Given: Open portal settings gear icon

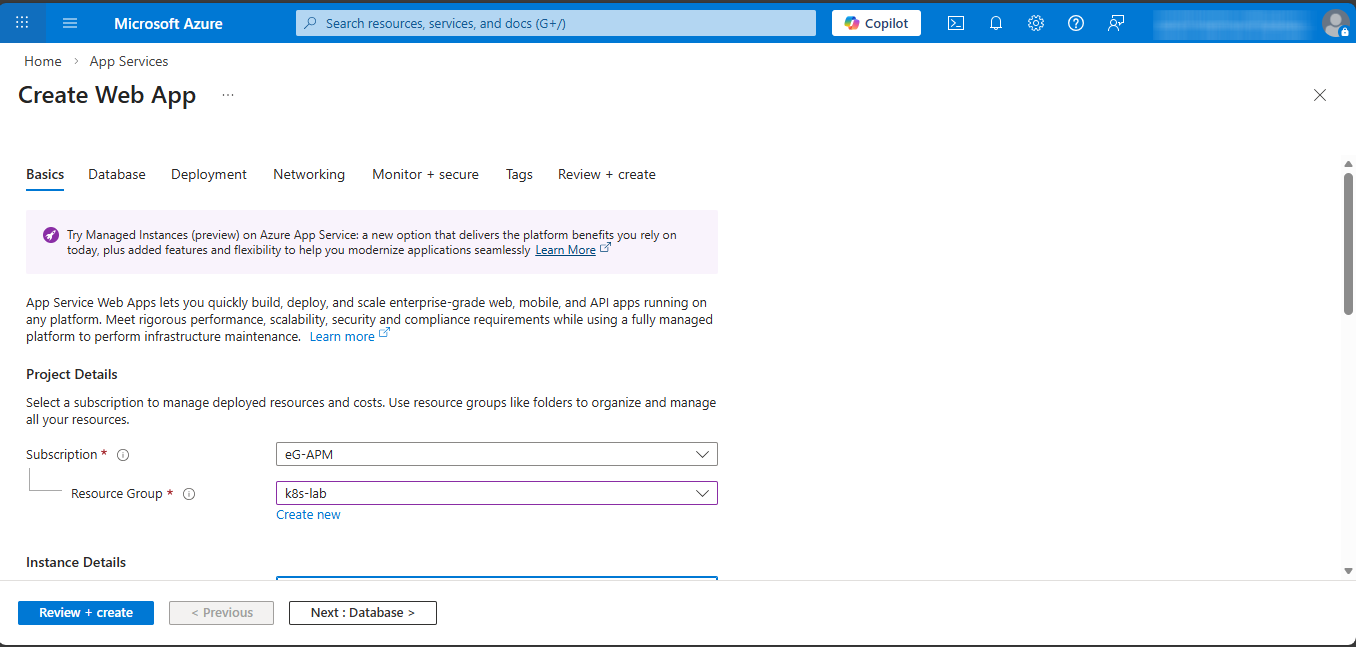Looking at the screenshot, I should tap(1036, 23).
